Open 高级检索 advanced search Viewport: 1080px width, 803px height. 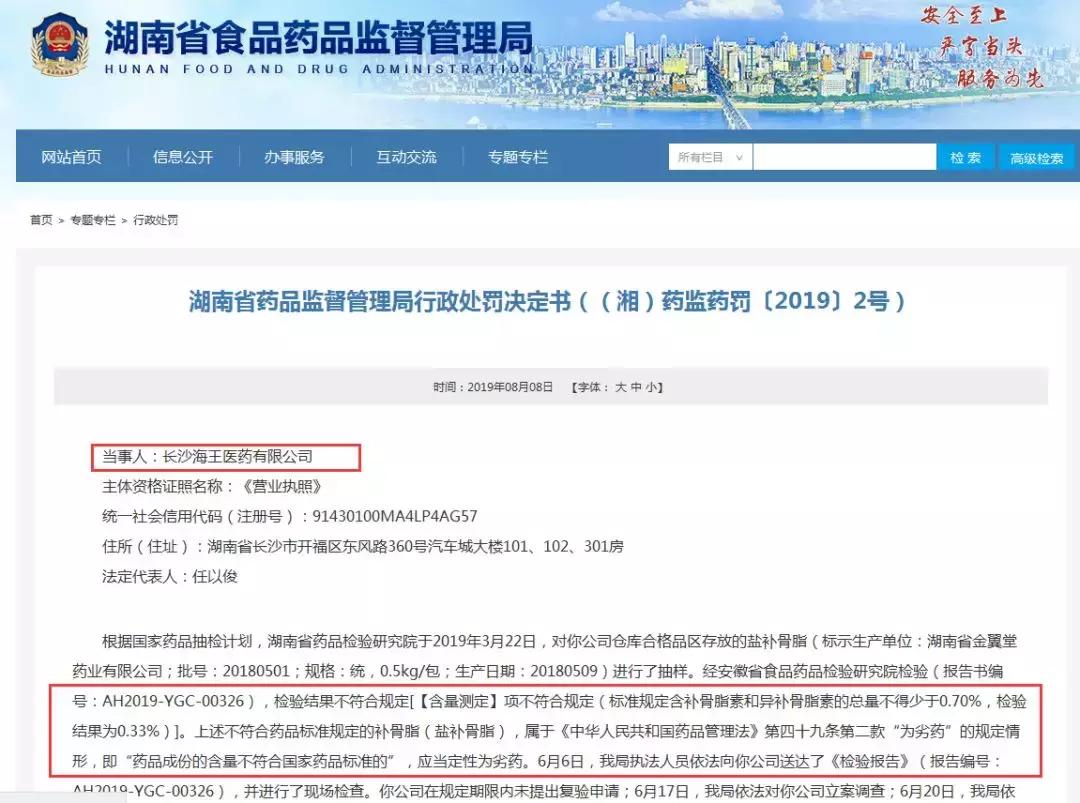pyautogui.click(x=1035, y=157)
